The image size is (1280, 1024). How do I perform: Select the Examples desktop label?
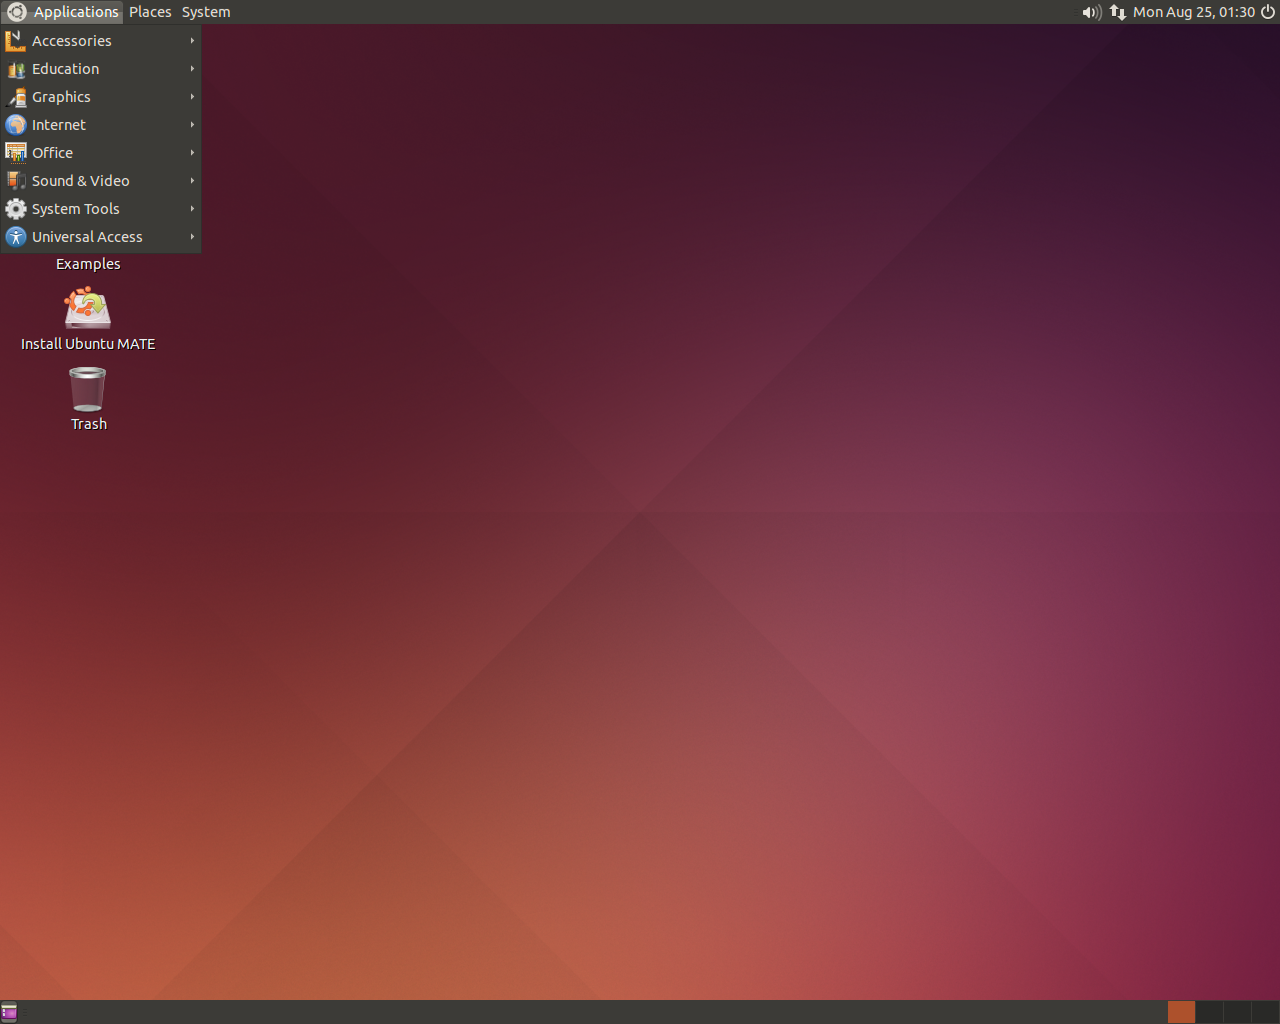88,264
